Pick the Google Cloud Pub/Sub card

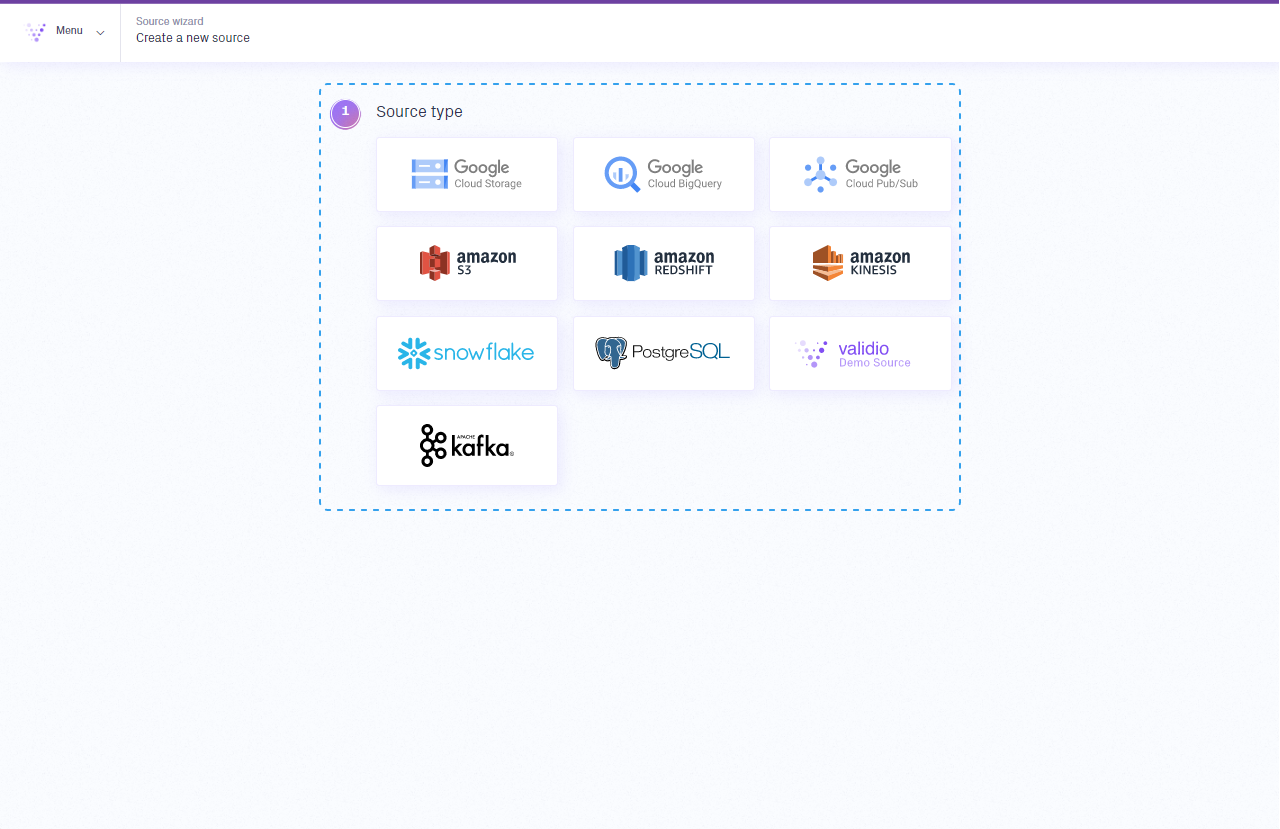(860, 174)
